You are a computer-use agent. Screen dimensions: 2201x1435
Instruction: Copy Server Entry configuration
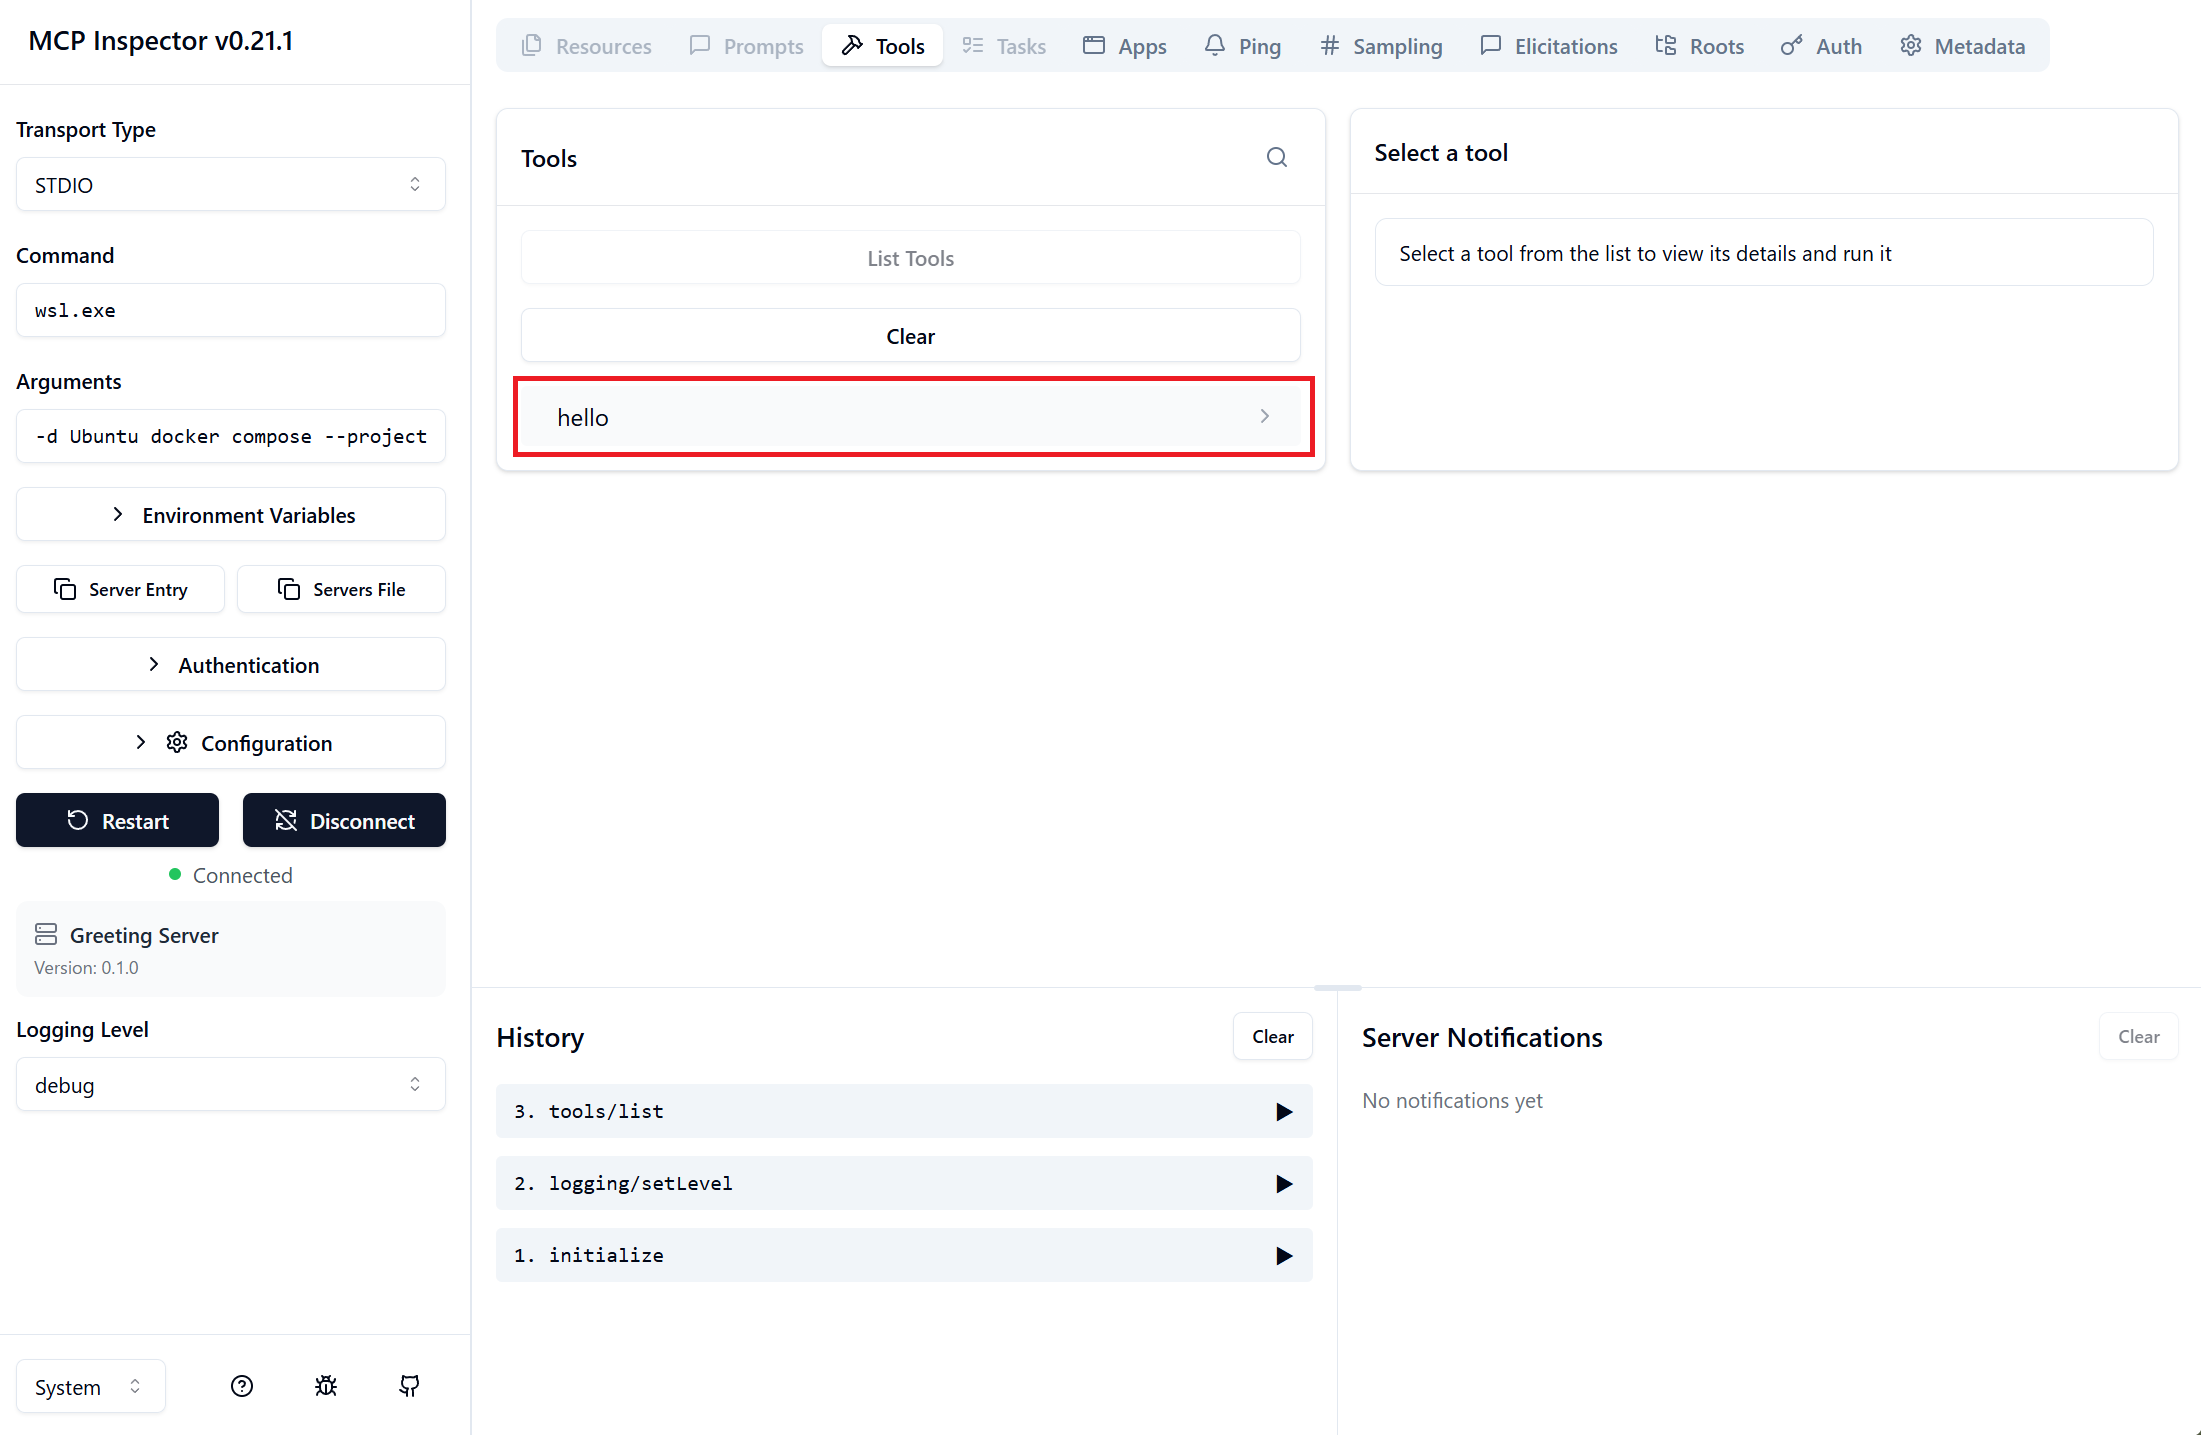[x=120, y=590]
